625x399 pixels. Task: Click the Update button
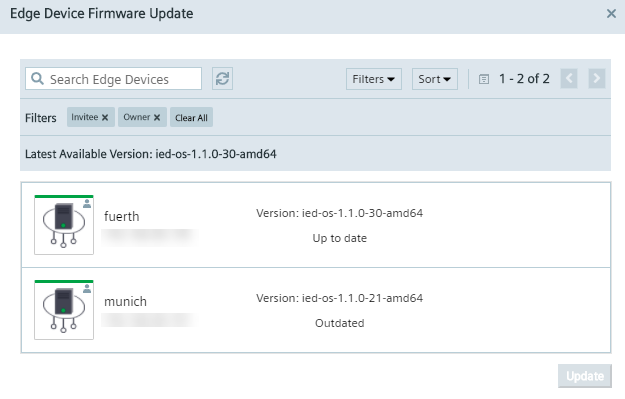[x=585, y=376]
